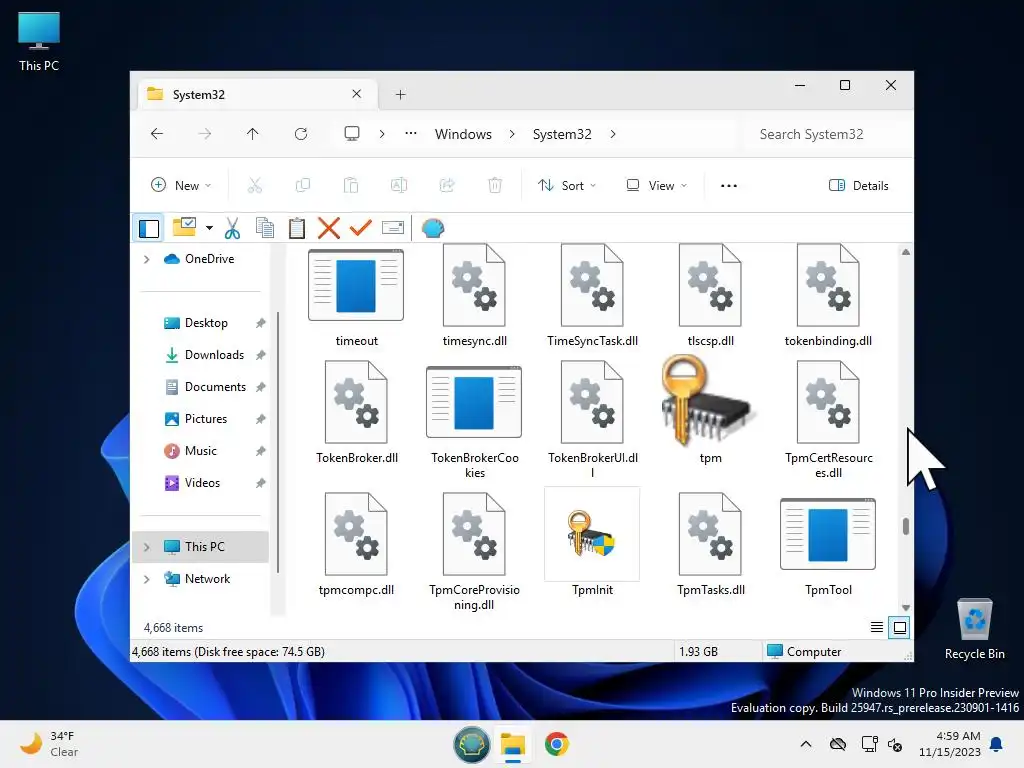This screenshot has width=1024, height=768.
Task: Add a new tab with plus button
Action: tap(400, 95)
